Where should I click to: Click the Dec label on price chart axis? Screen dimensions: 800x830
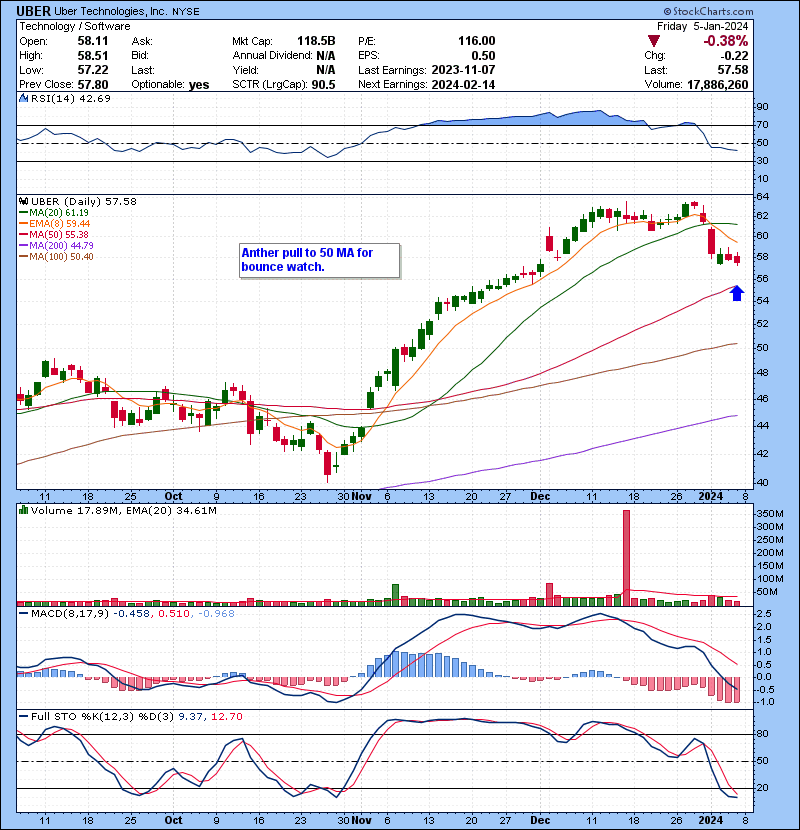coord(540,497)
